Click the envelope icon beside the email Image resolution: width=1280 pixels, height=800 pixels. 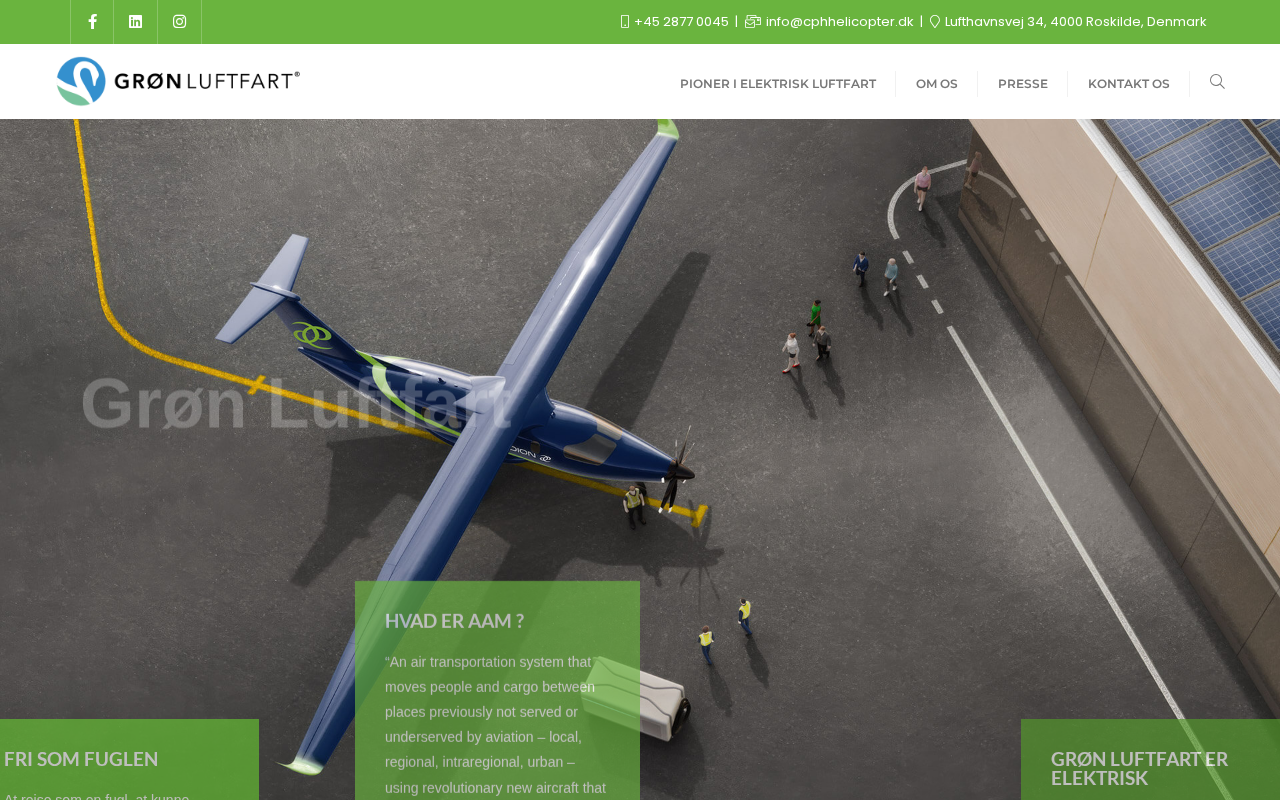(753, 22)
